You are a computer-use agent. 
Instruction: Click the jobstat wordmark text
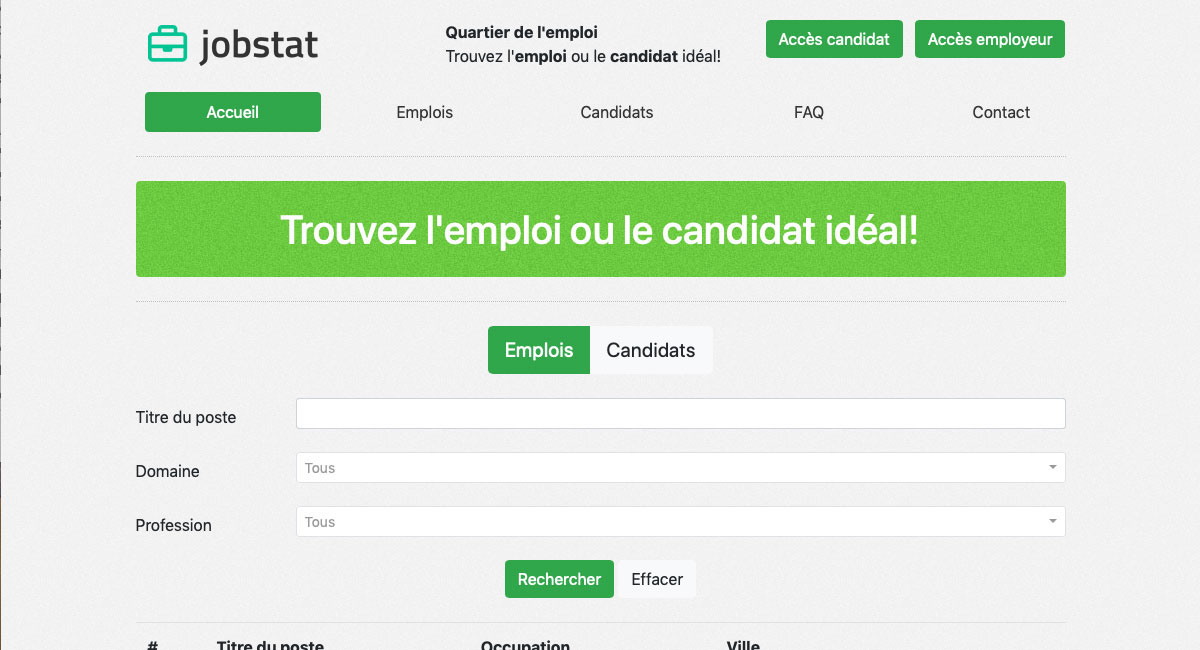pos(260,44)
